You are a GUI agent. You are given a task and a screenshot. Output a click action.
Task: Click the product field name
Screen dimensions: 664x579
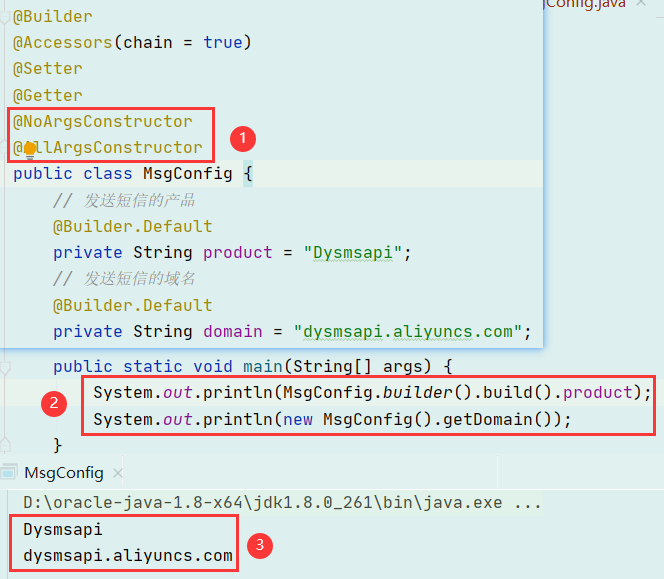[x=238, y=253]
